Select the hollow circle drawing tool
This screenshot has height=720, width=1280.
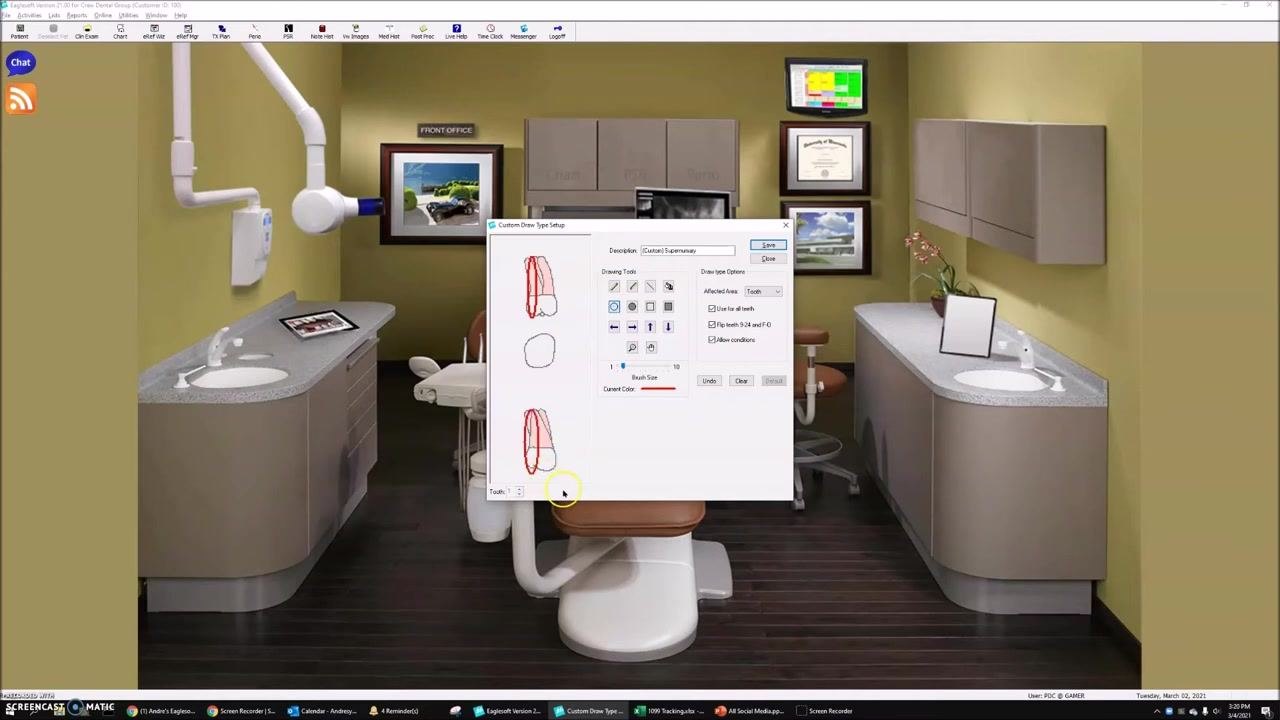coord(614,307)
